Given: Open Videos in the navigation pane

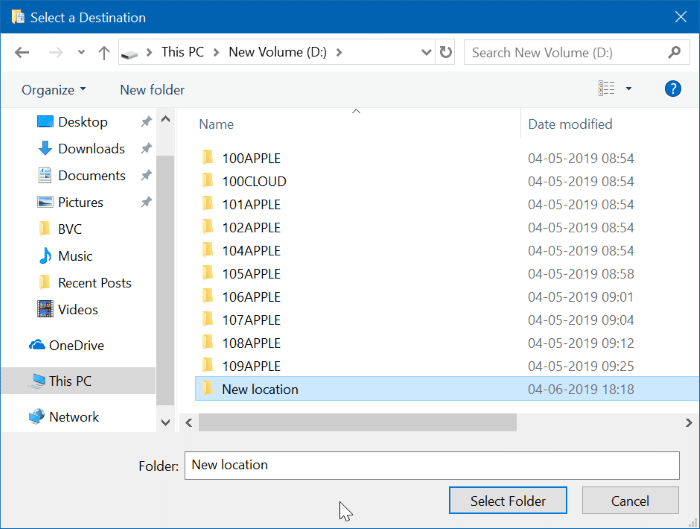Looking at the screenshot, I should 78,310.
